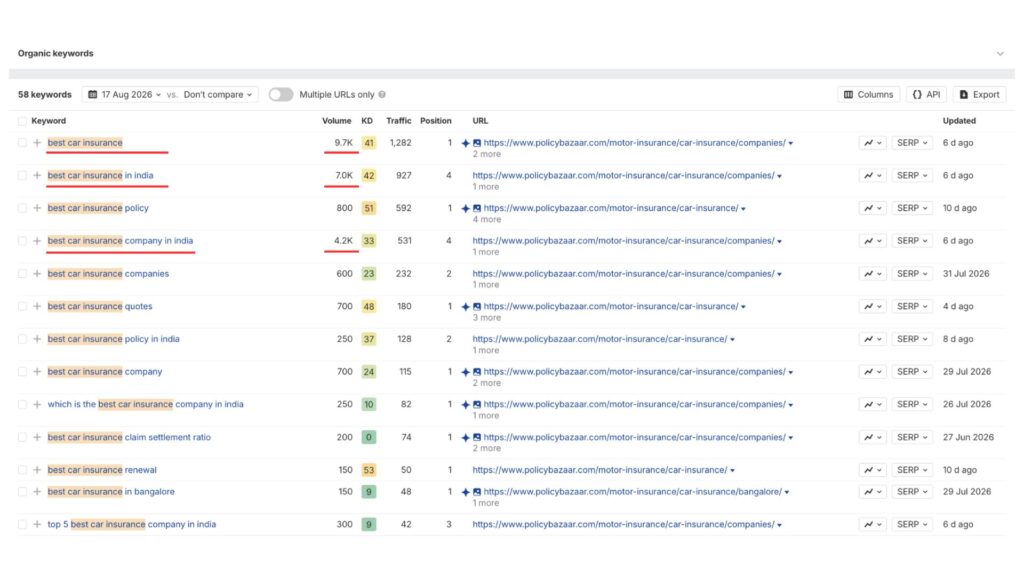
Task: Sort by the Updated column header
Action: click(959, 121)
